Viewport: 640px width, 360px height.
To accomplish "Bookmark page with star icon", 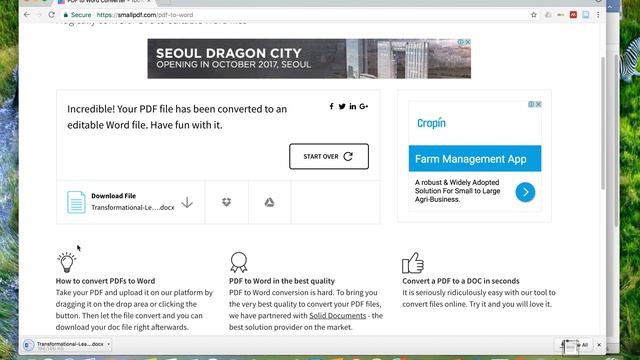I will point(533,15).
